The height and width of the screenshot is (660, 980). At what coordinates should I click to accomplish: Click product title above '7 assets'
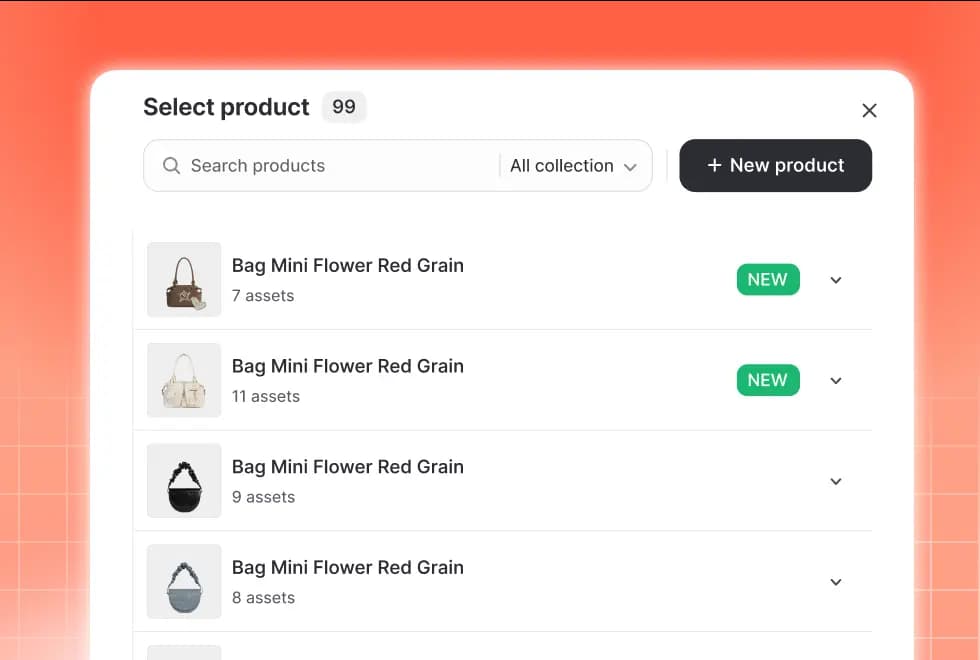click(x=348, y=266)
